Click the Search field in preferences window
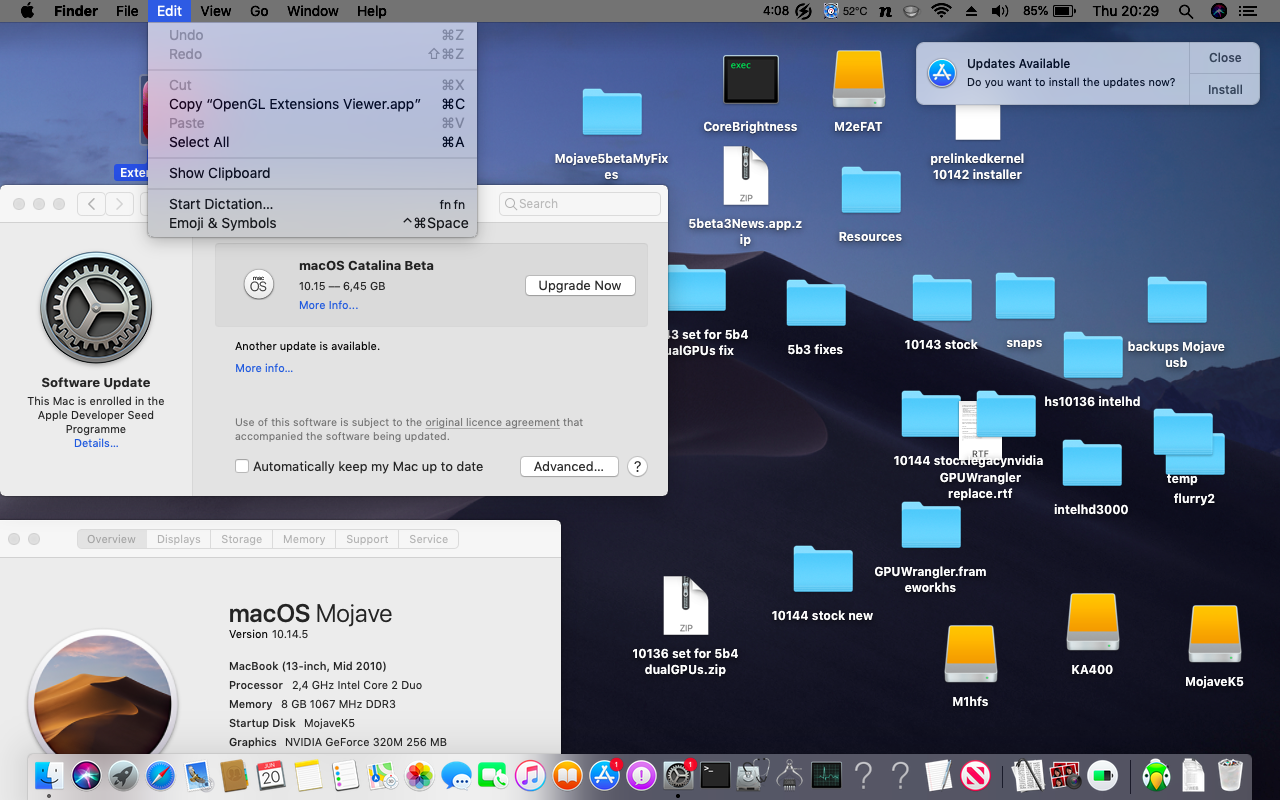 click(580, 204)
